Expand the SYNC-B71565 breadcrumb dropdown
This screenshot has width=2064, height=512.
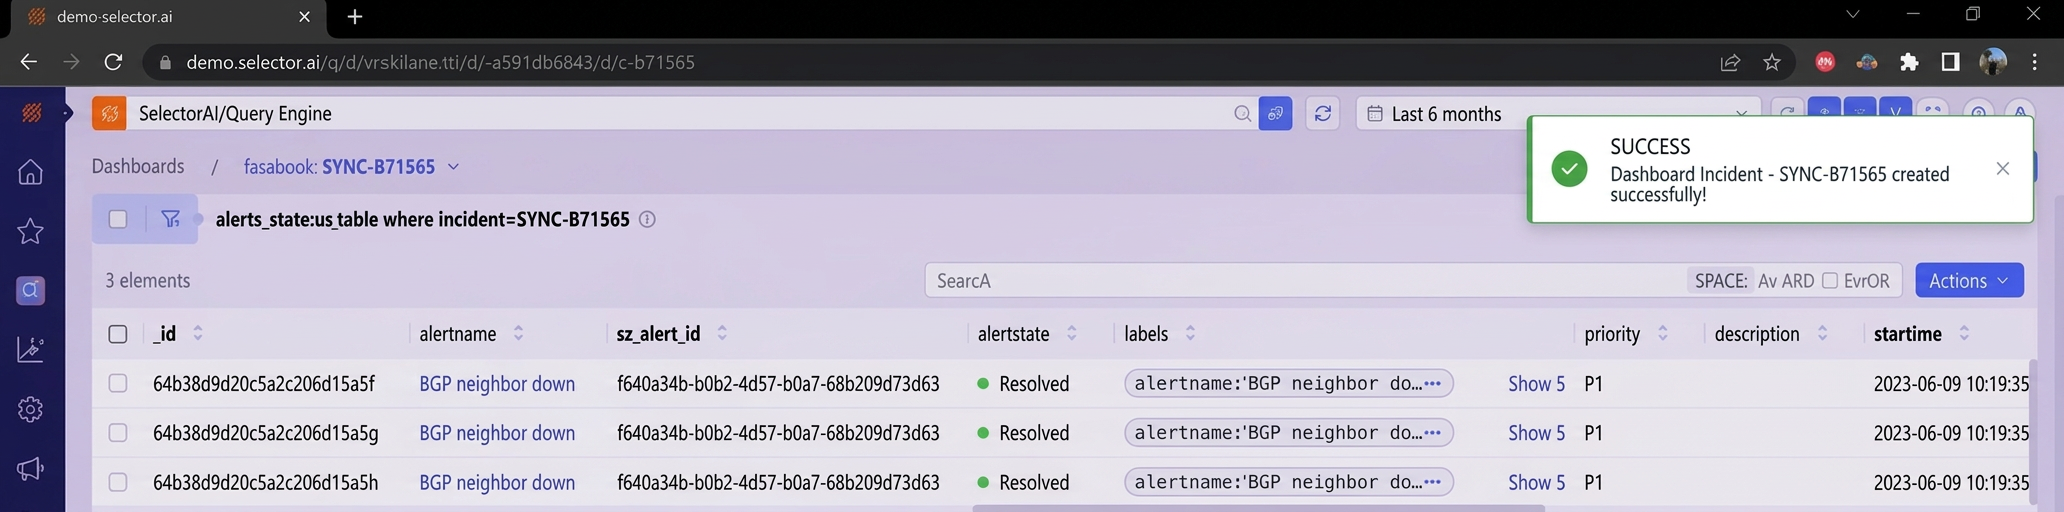point(453,167)
